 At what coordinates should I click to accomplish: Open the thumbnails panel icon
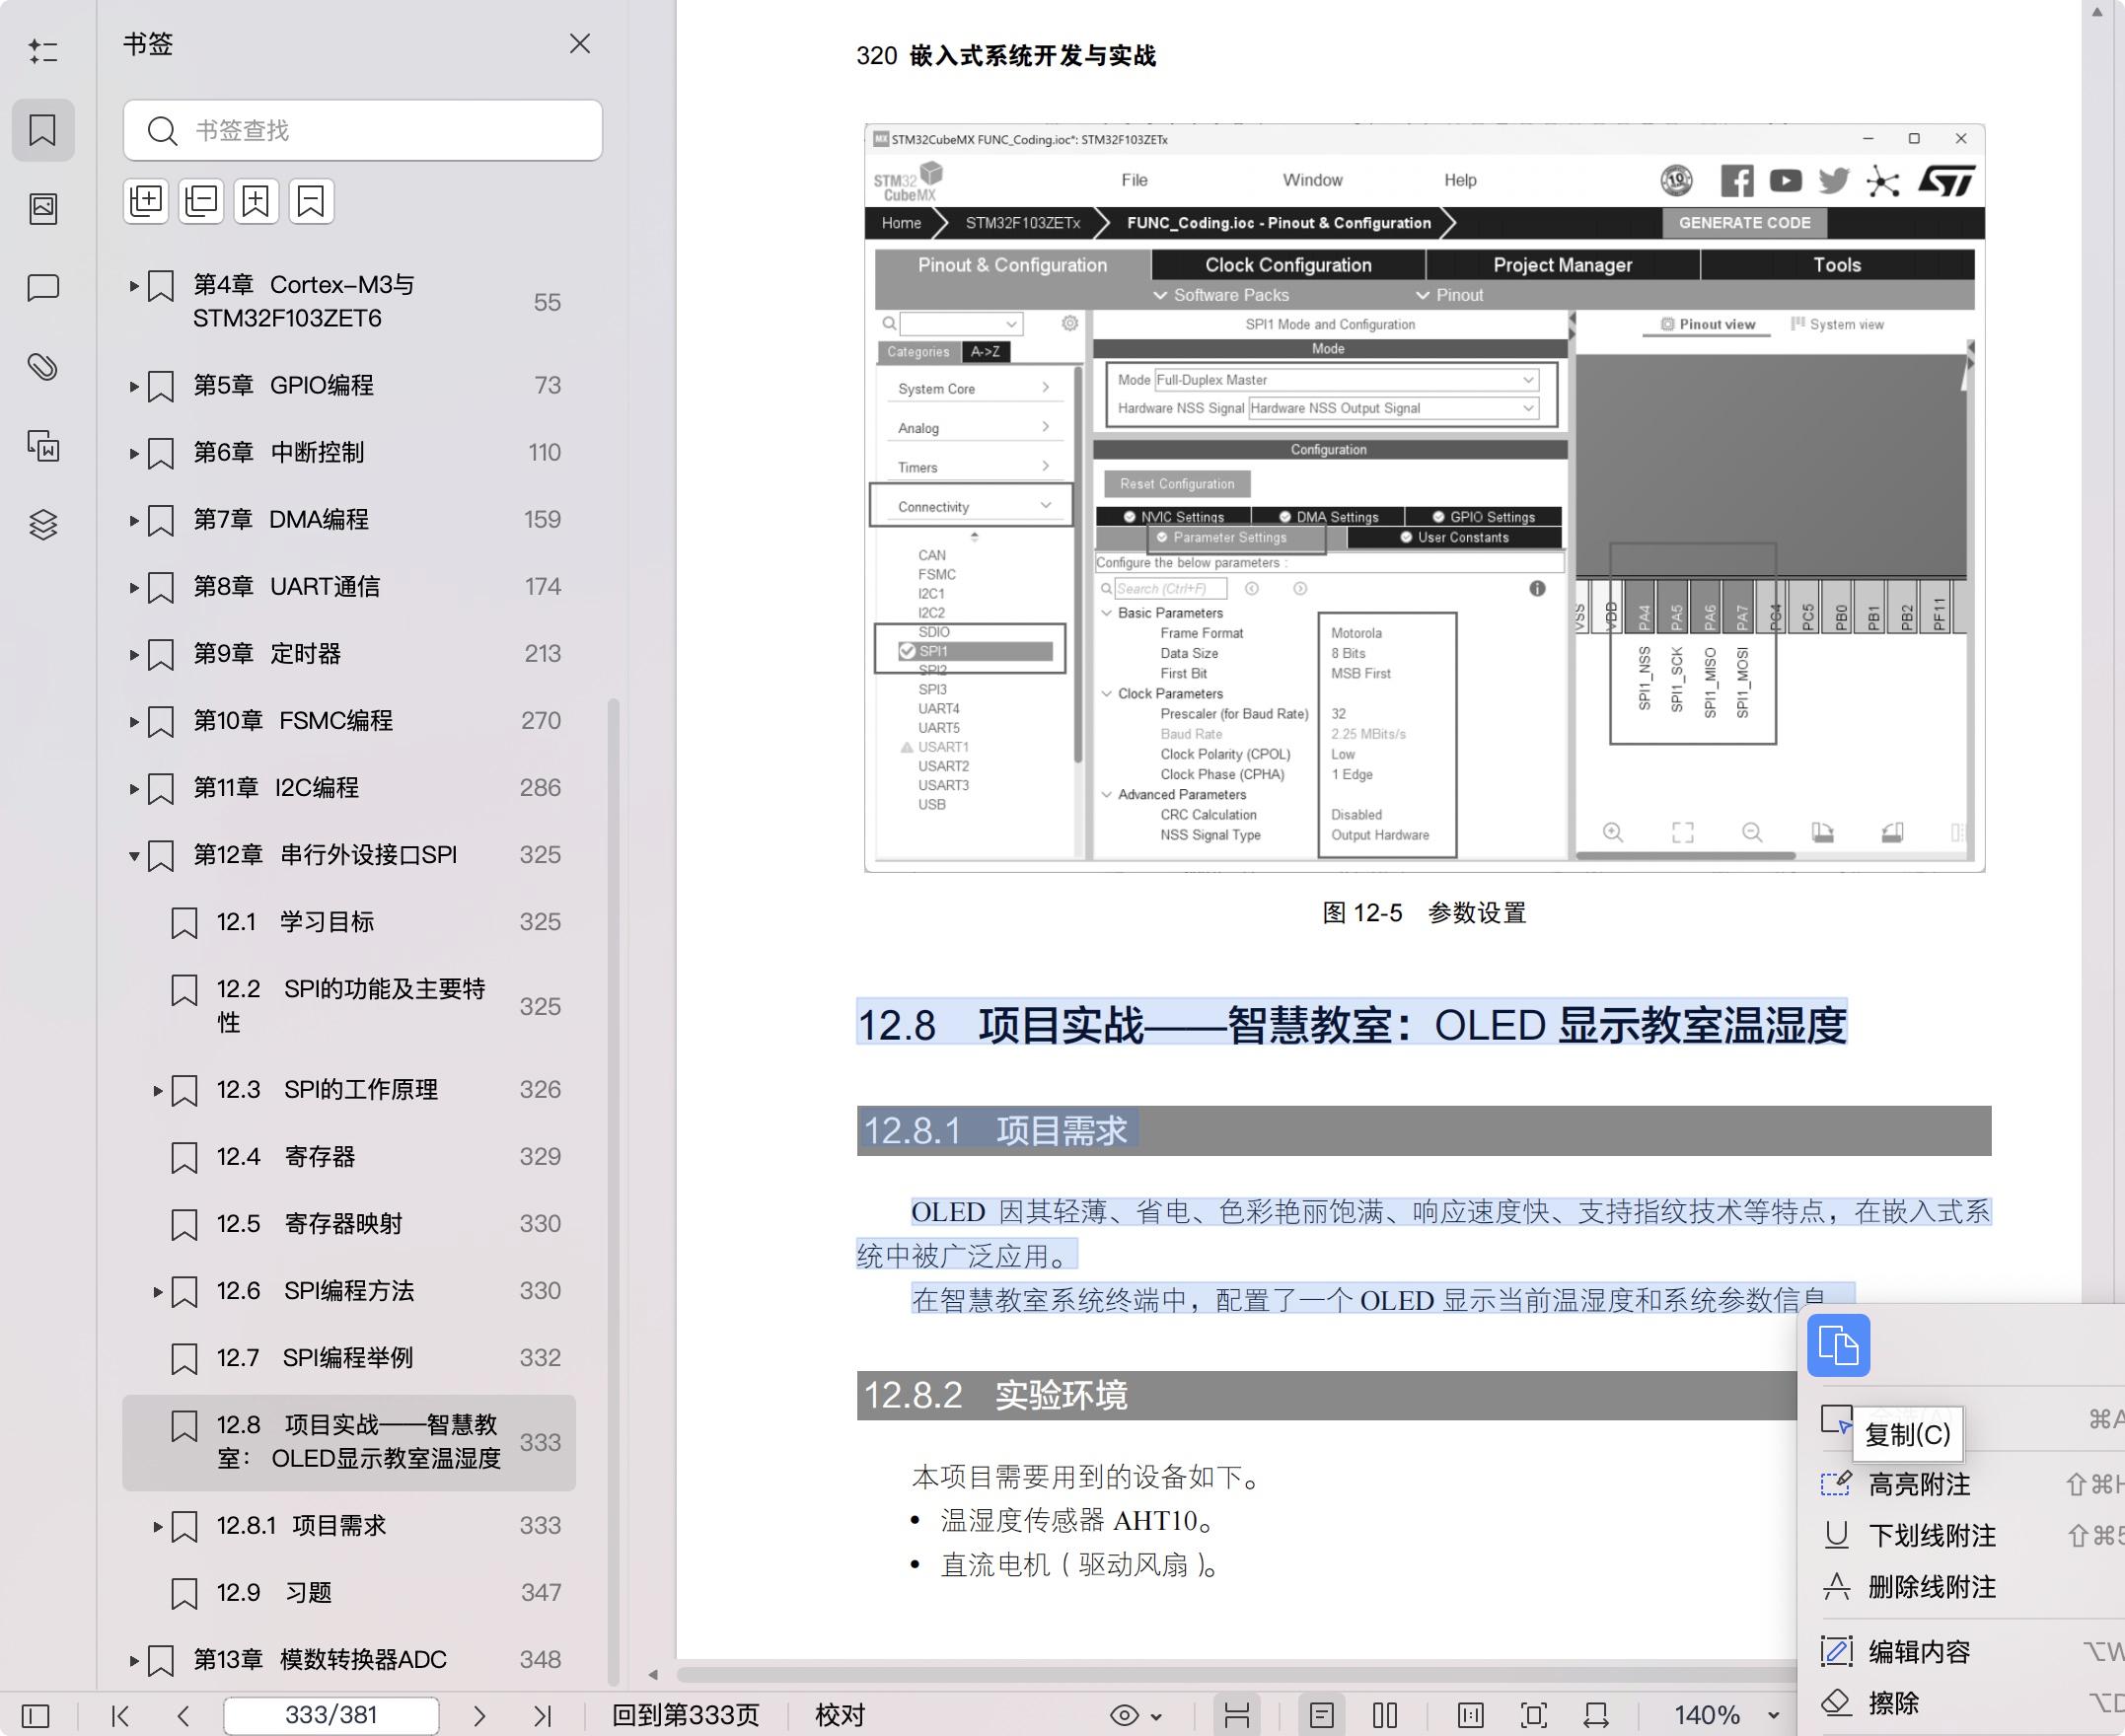tap(43, 208)
